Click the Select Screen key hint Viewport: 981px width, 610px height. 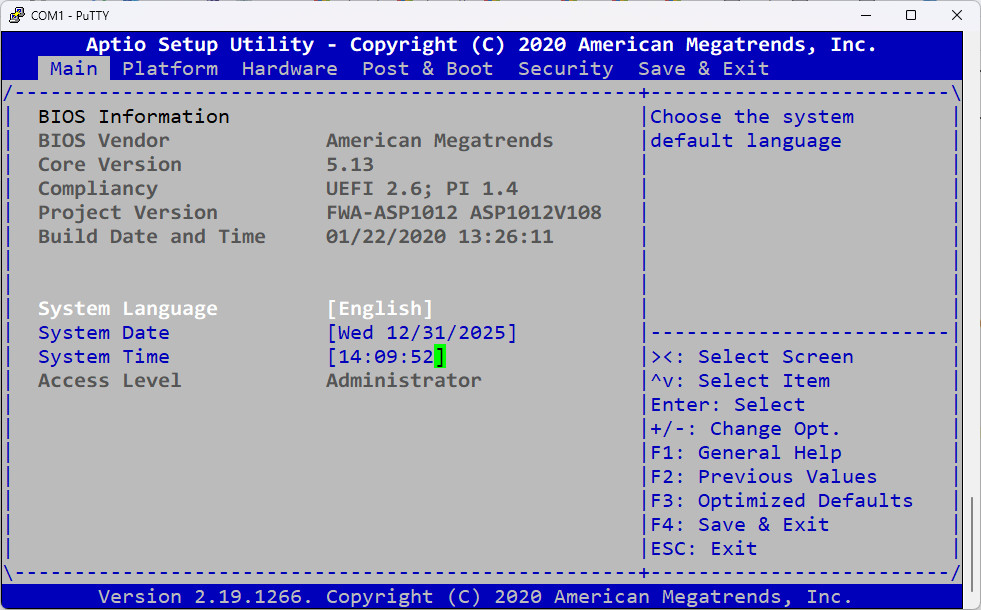coord(752,357)
